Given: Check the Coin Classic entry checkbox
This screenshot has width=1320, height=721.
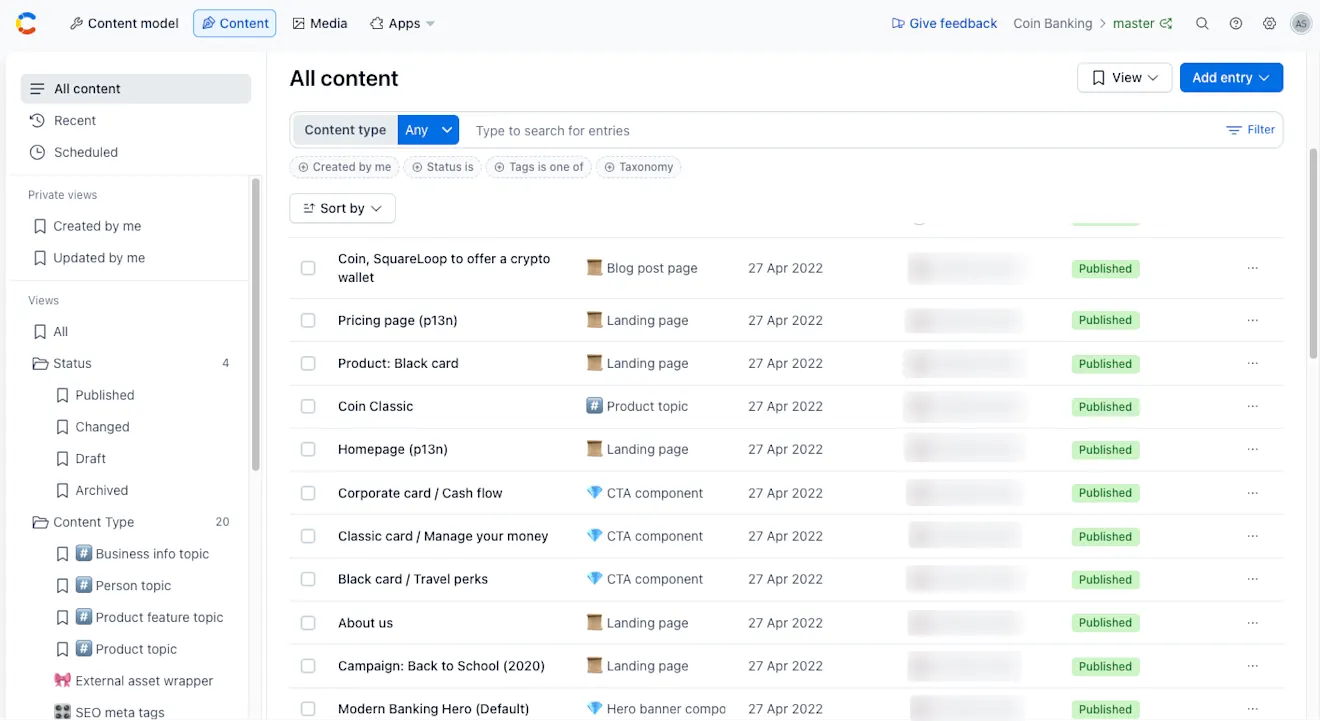Looking at the screenshot, I should tap(308, 406).
